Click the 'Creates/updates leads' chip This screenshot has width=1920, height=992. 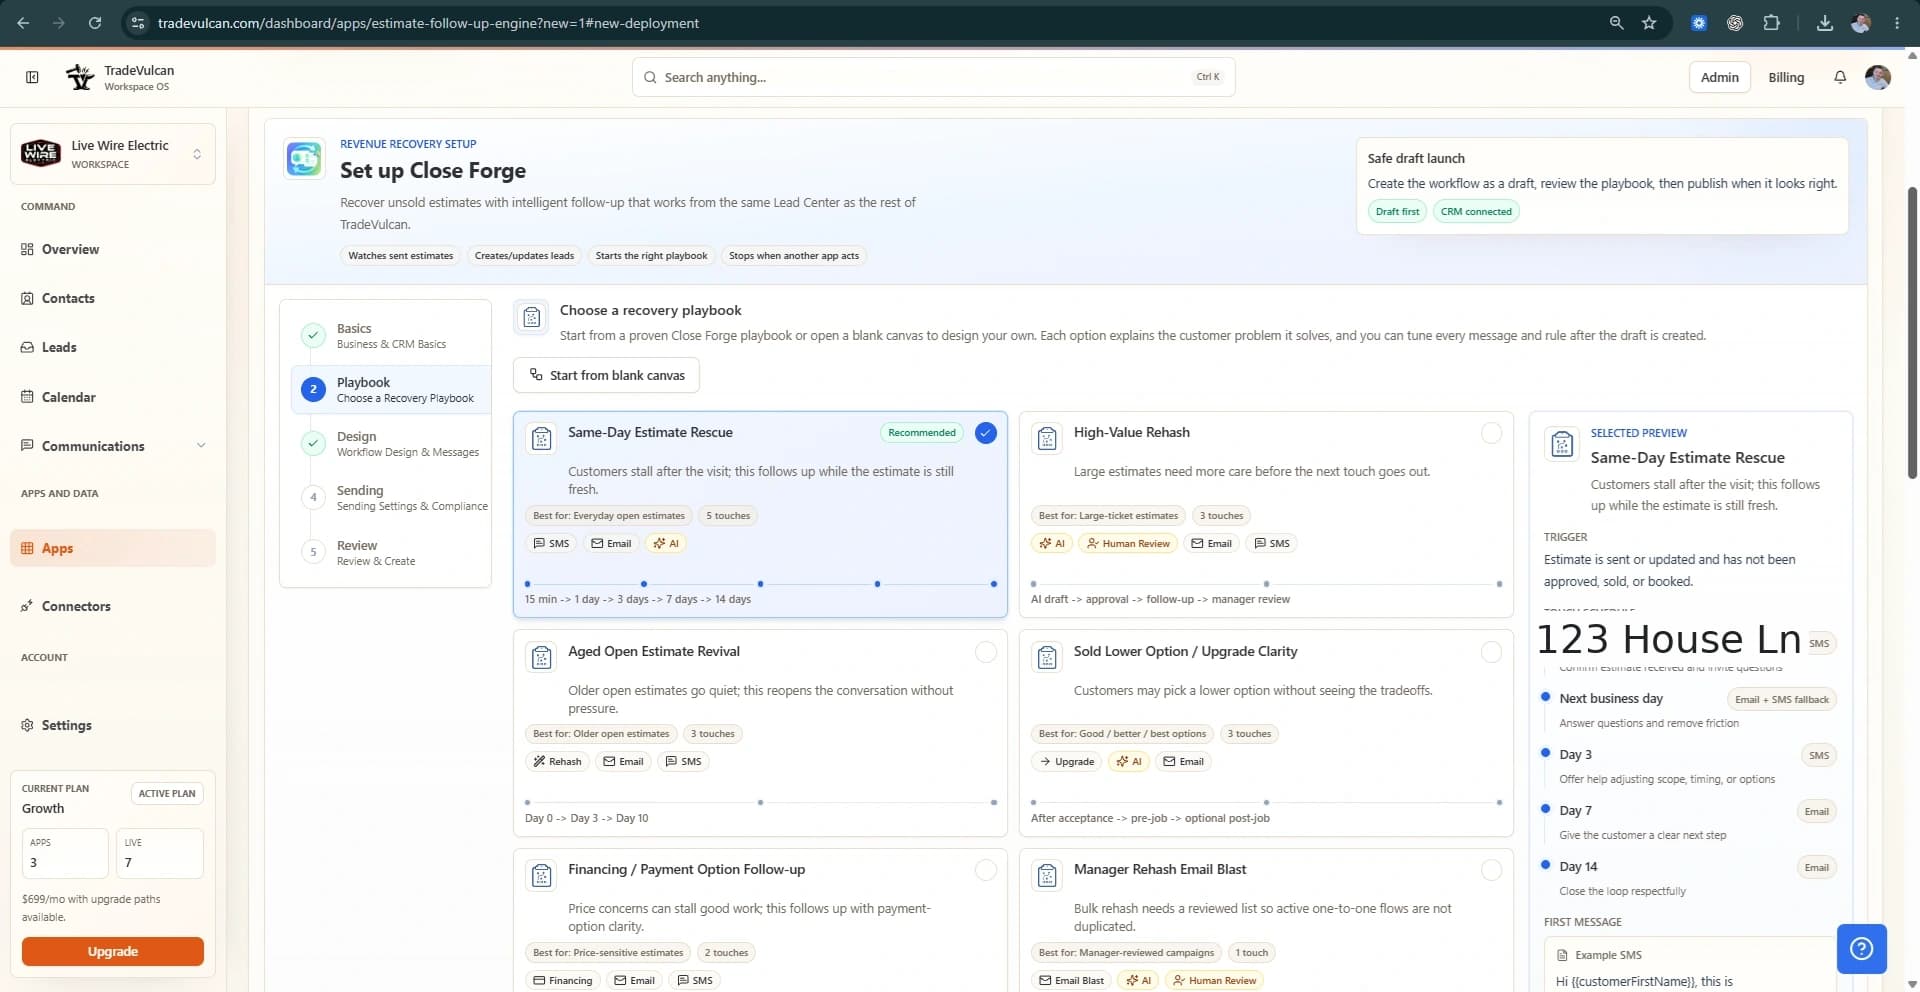click(x=524, y=255)
